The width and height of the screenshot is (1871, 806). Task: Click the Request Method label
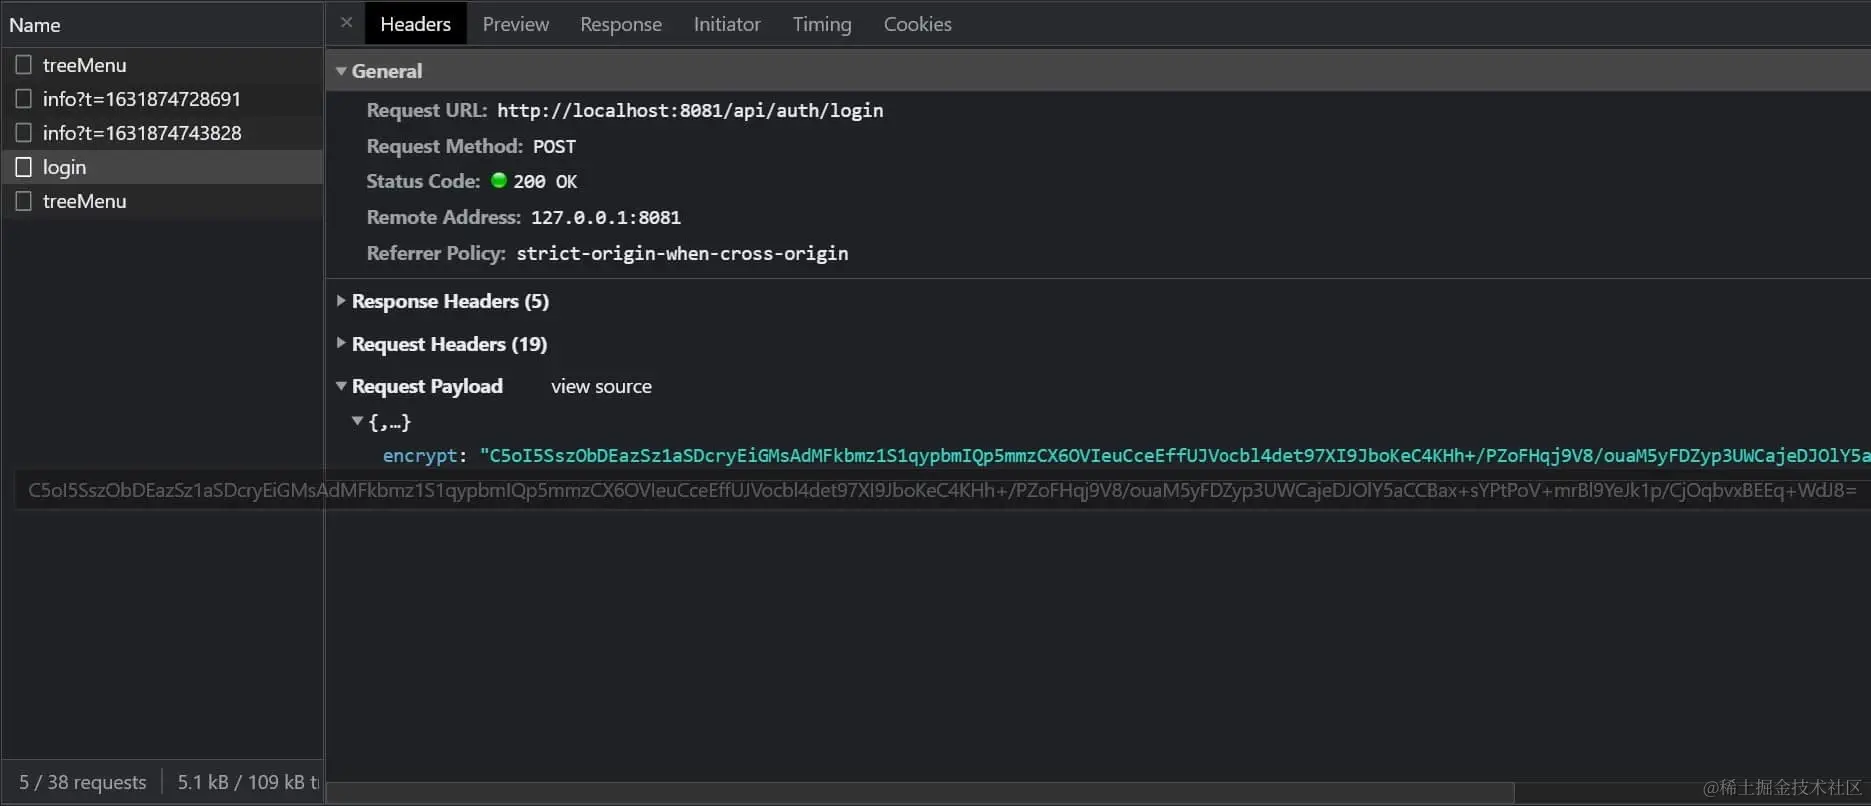click(444, 147)
